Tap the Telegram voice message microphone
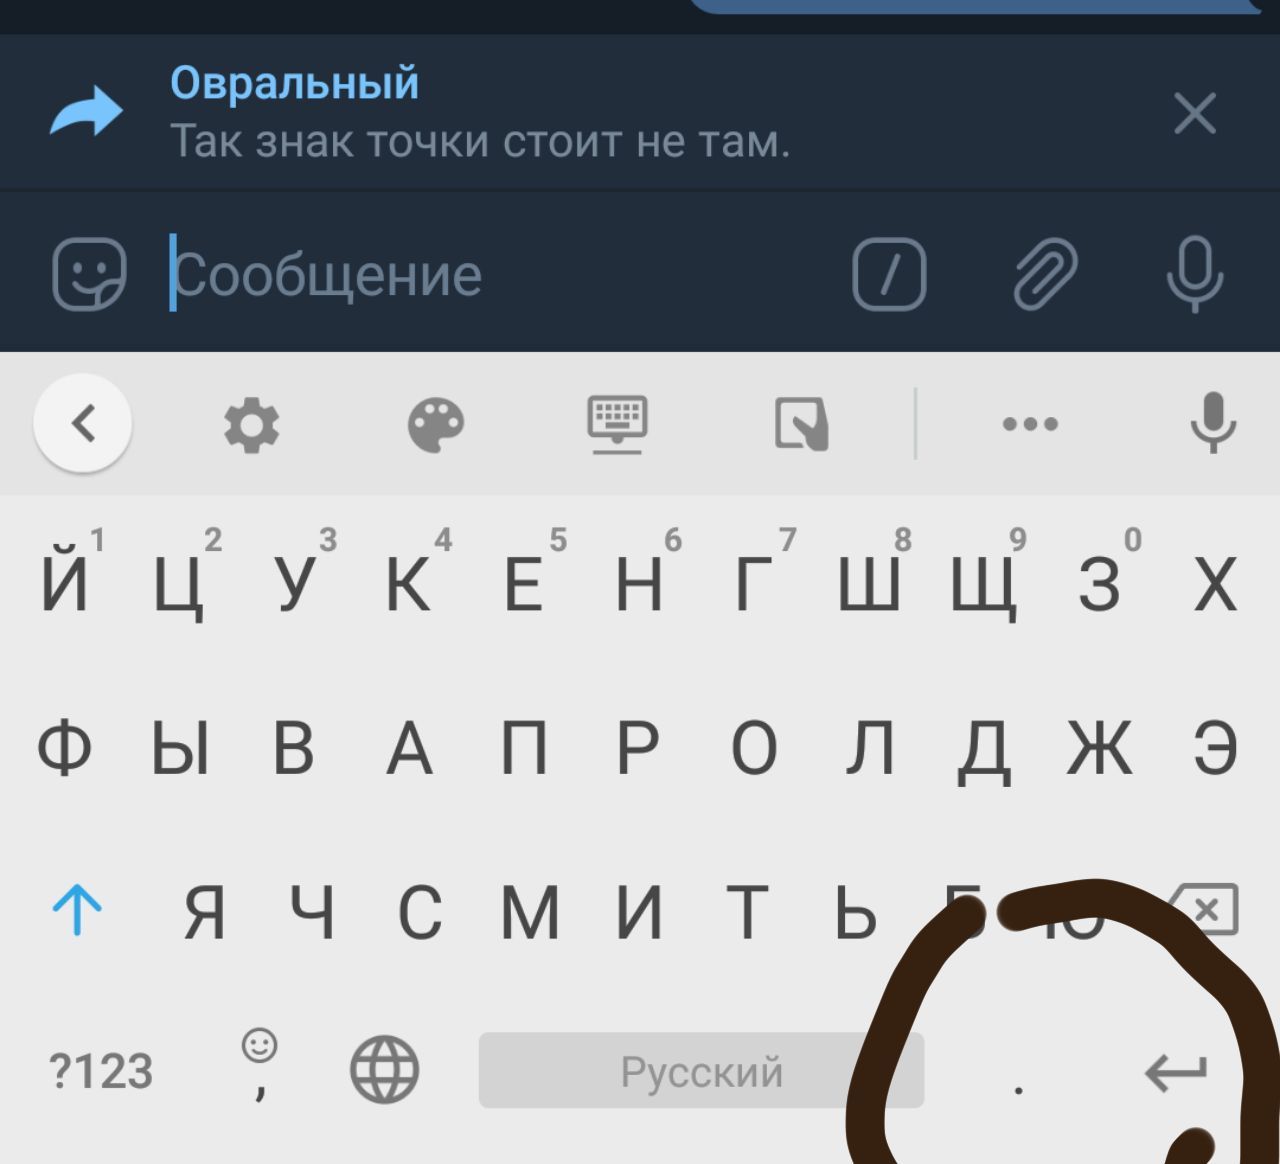This screenshot has height=1164, width=1280. [1195, 274]
